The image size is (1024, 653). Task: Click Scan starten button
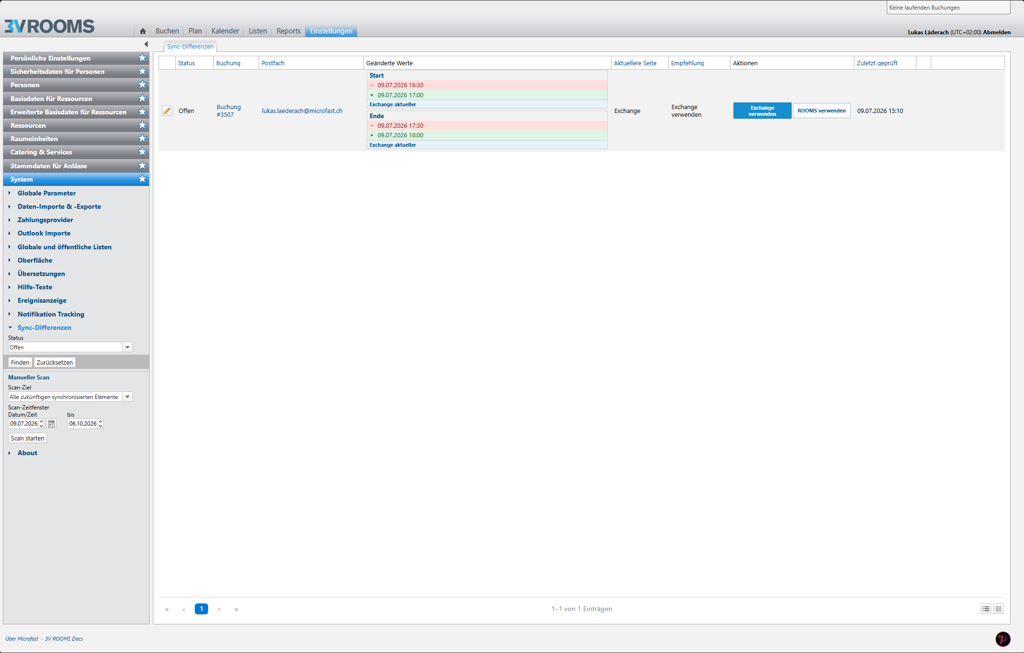27,438
